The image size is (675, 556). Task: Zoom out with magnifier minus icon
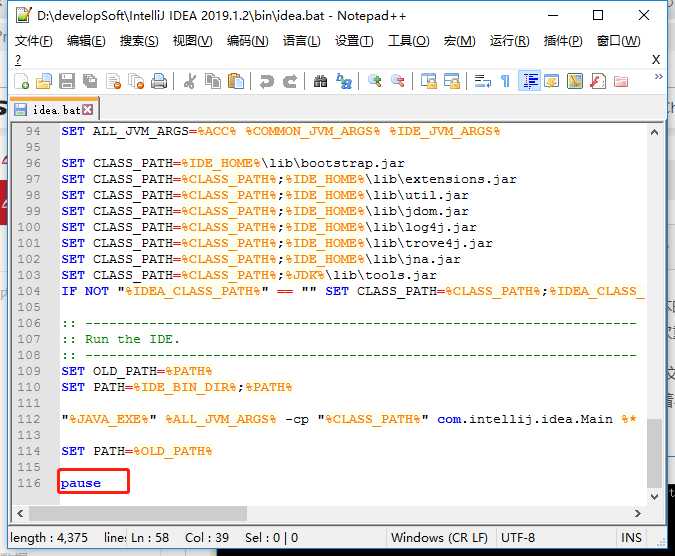[397, 81]
